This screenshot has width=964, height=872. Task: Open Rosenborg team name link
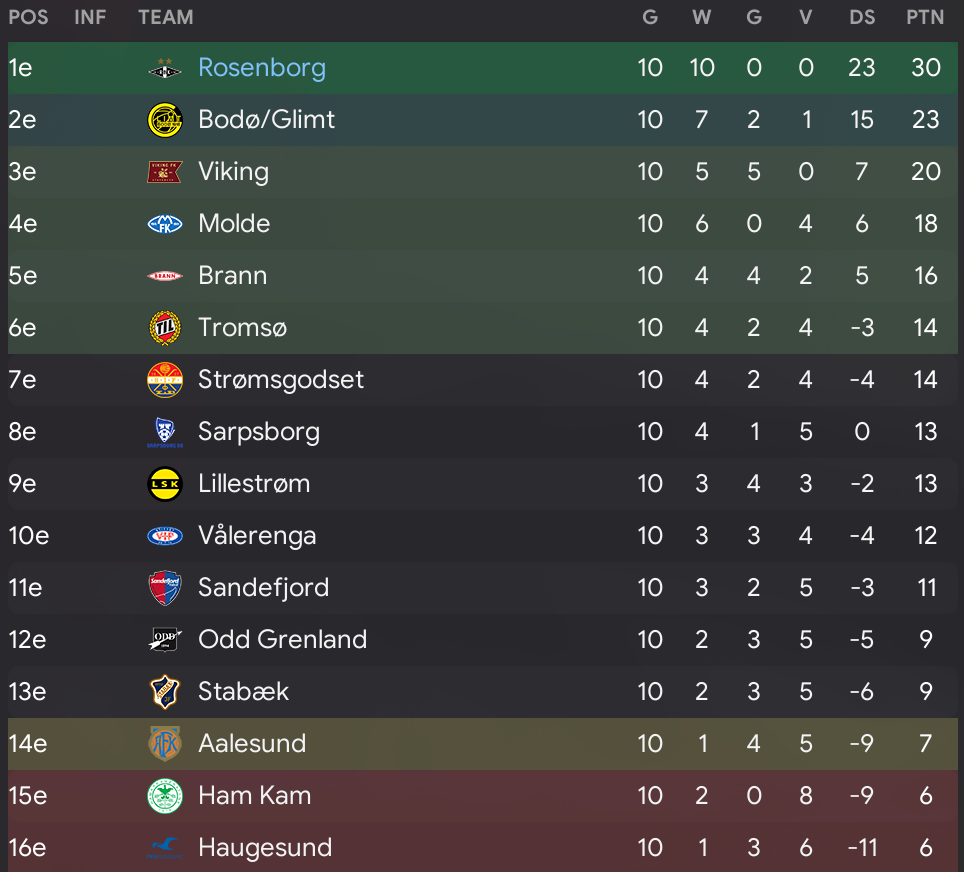[262, 68]
